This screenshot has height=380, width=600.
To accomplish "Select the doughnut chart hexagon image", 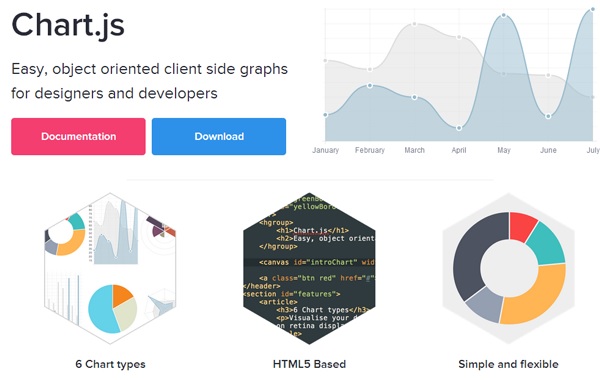I will click(509, 269).
